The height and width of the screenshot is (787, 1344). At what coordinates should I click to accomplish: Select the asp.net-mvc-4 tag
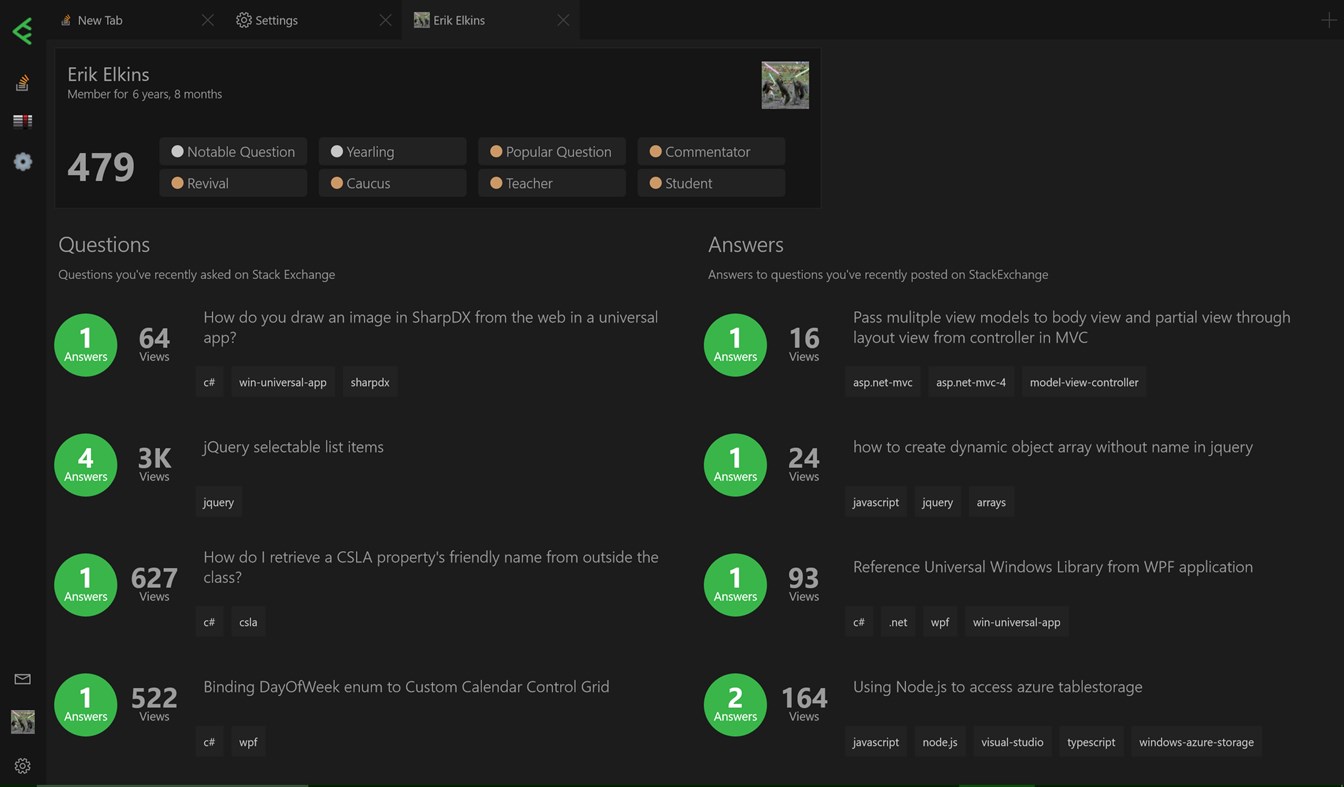pyautogui.click(x=970, y=382)
